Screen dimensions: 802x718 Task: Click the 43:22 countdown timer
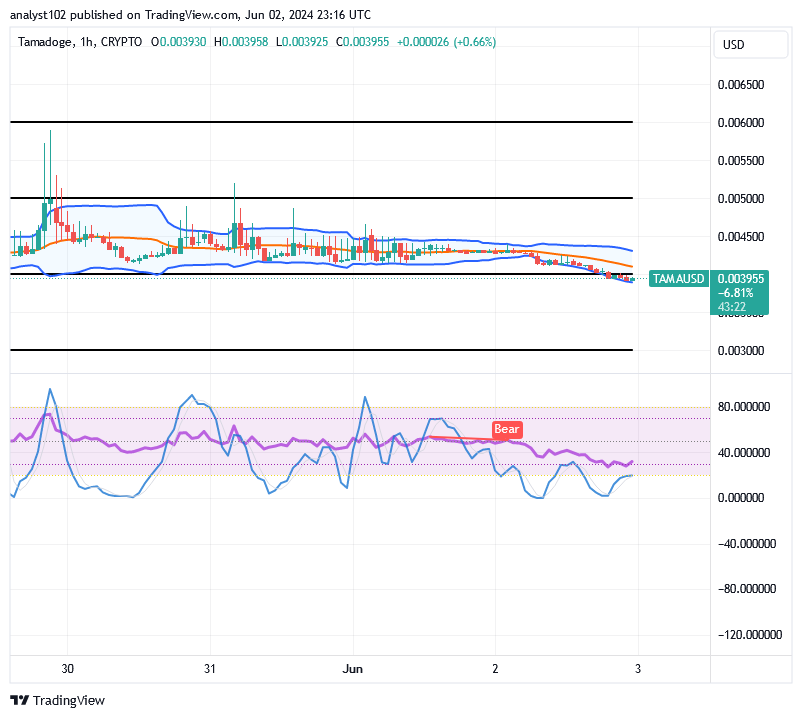click(x=731, y=307)
